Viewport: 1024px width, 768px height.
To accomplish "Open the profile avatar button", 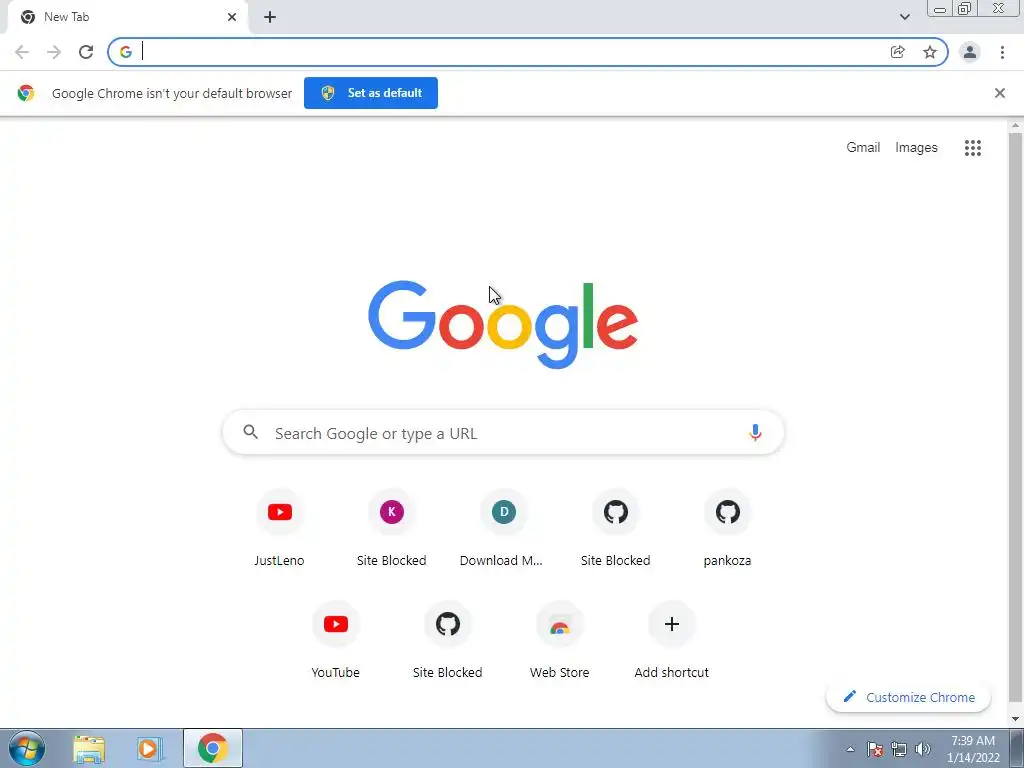I will click(970, 52).
